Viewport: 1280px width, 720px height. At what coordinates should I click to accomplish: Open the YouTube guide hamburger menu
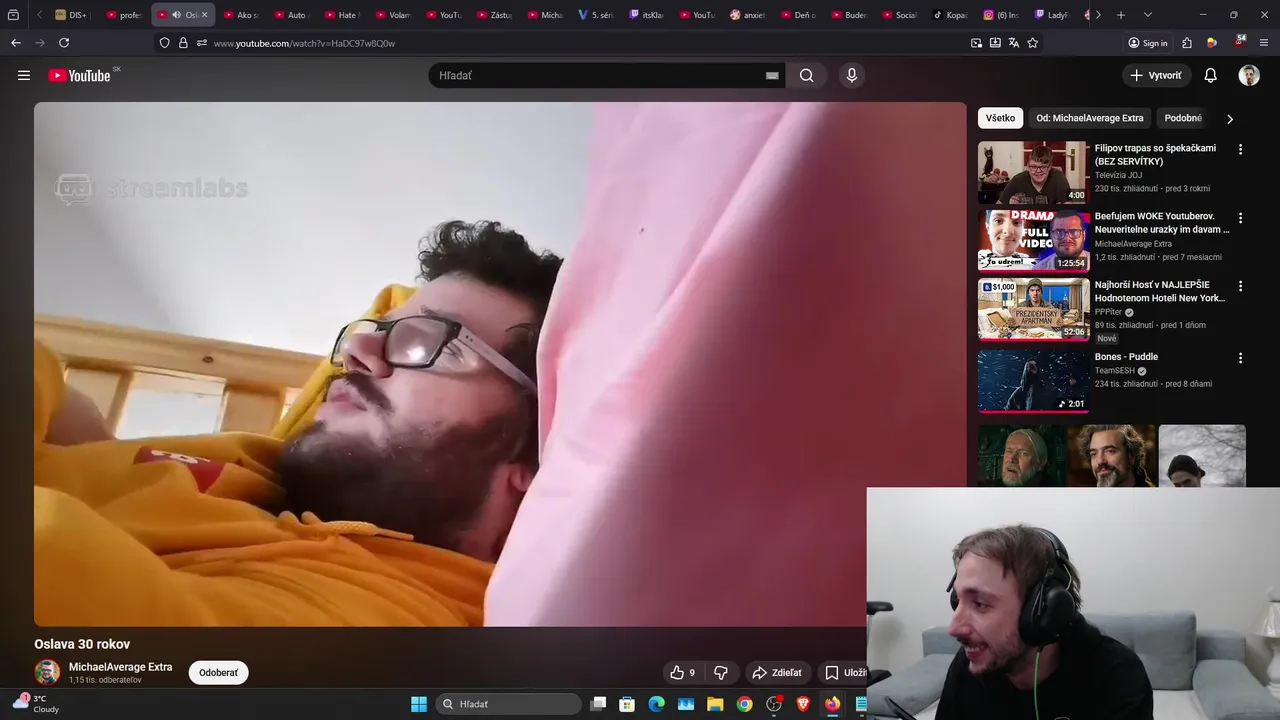pyautogui.click(x=24, y=75)
